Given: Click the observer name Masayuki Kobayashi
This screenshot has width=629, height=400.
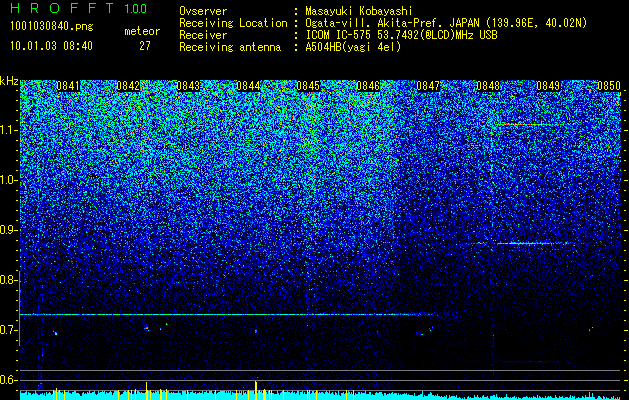Looking at the screenshot, I should tap(359, 11).
